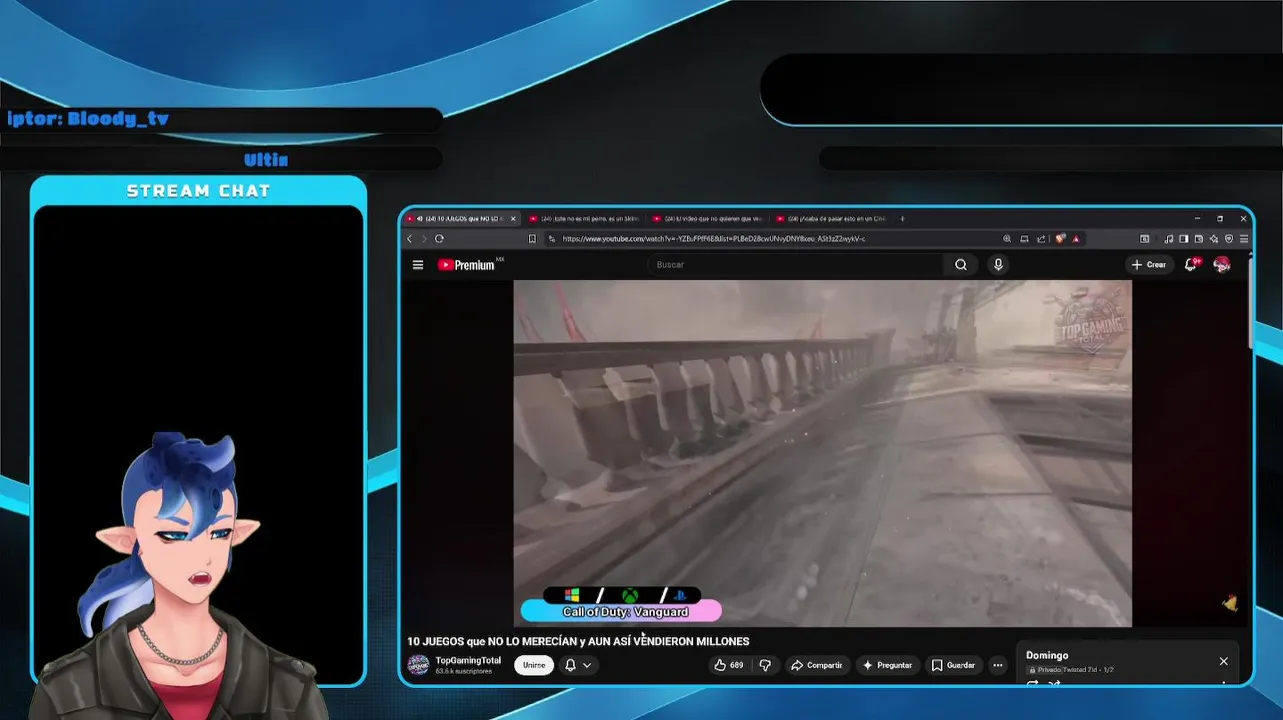This screenshot has width=1283, height=720.
Task: Click the Crear create button
Action: point(1149,265)
